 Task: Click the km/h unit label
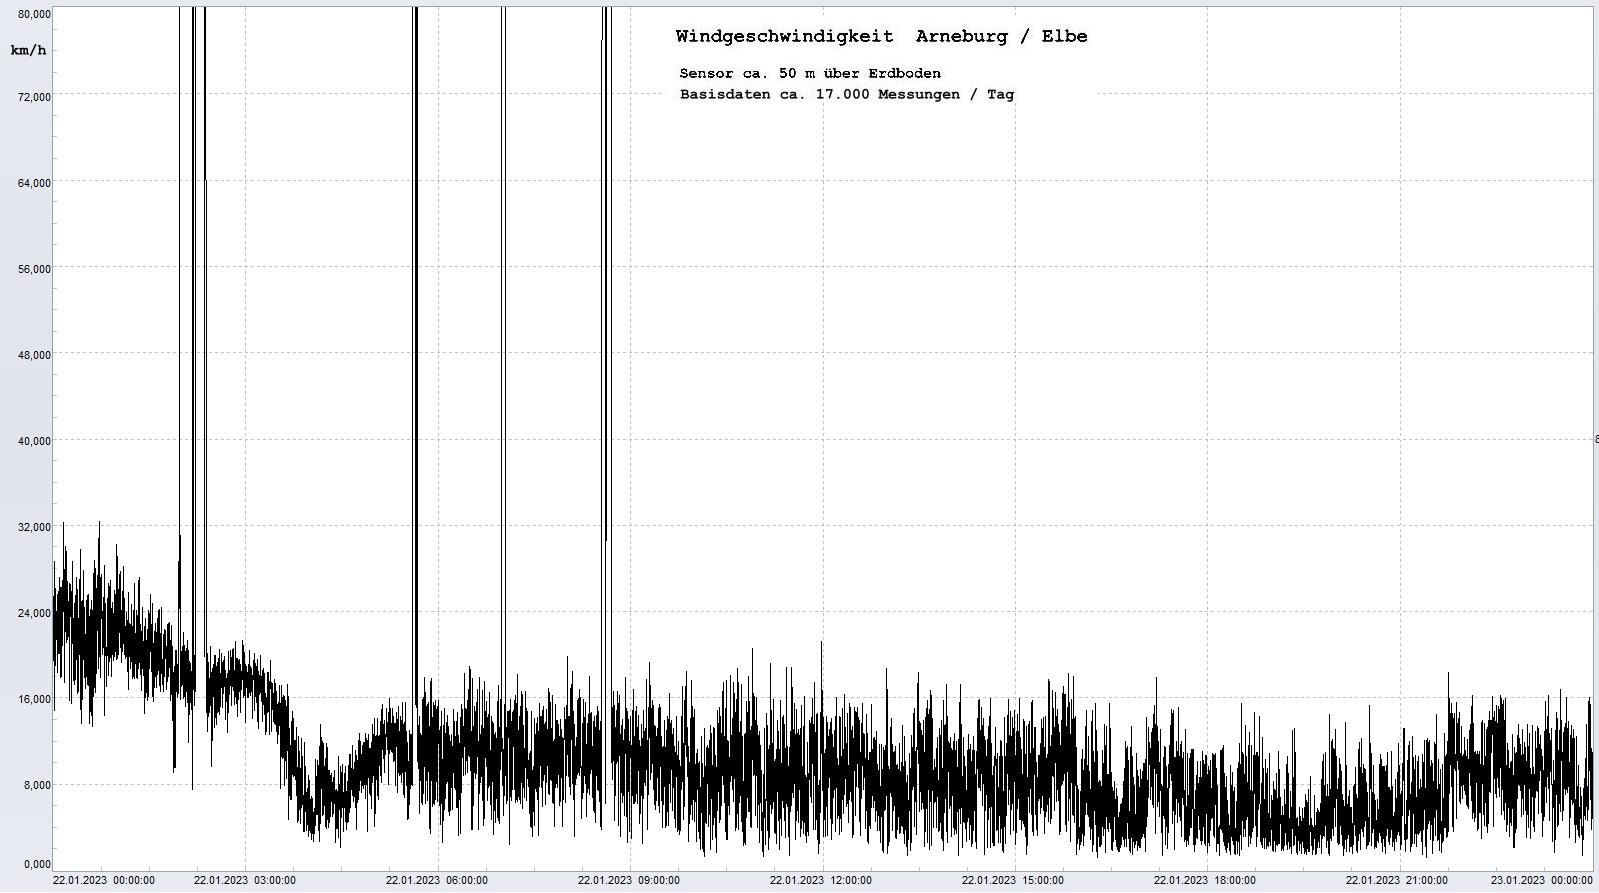tap(28, 50)
